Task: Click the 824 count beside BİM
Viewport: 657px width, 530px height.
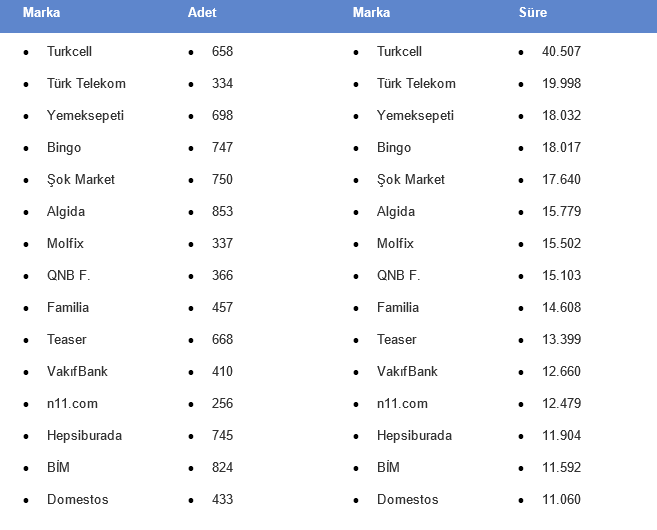Action: tap(222, 468)
